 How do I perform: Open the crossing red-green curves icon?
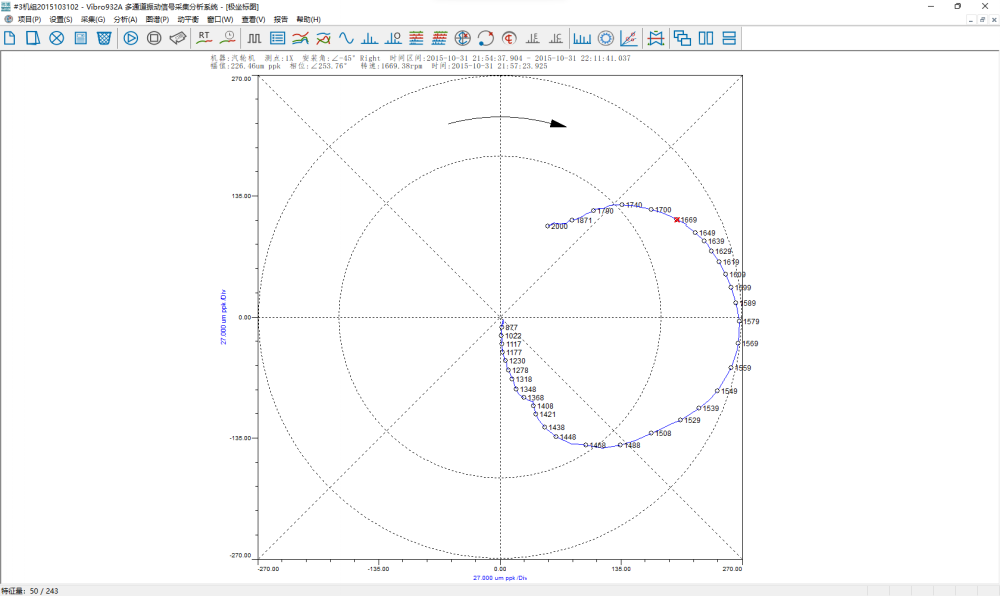[x=323, y=38]
